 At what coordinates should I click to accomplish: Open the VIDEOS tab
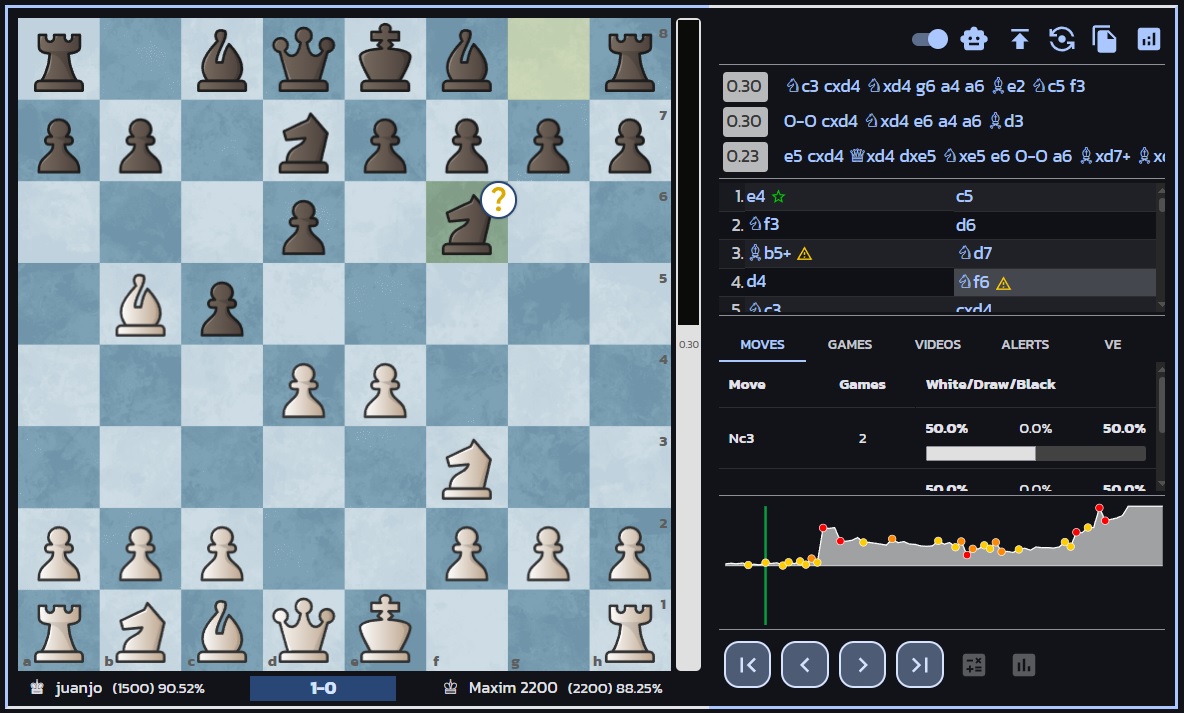tap(937, 344)
